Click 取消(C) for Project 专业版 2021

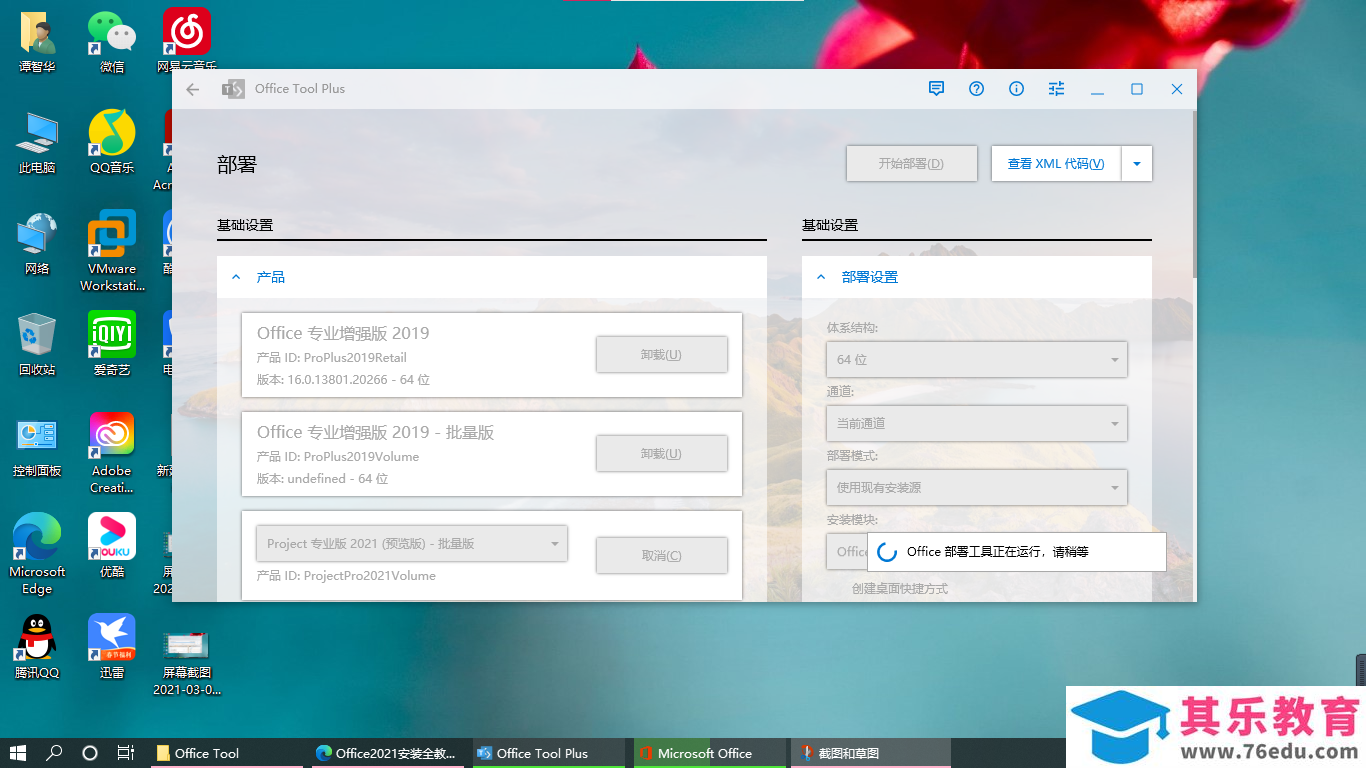[x=661, y=556]
